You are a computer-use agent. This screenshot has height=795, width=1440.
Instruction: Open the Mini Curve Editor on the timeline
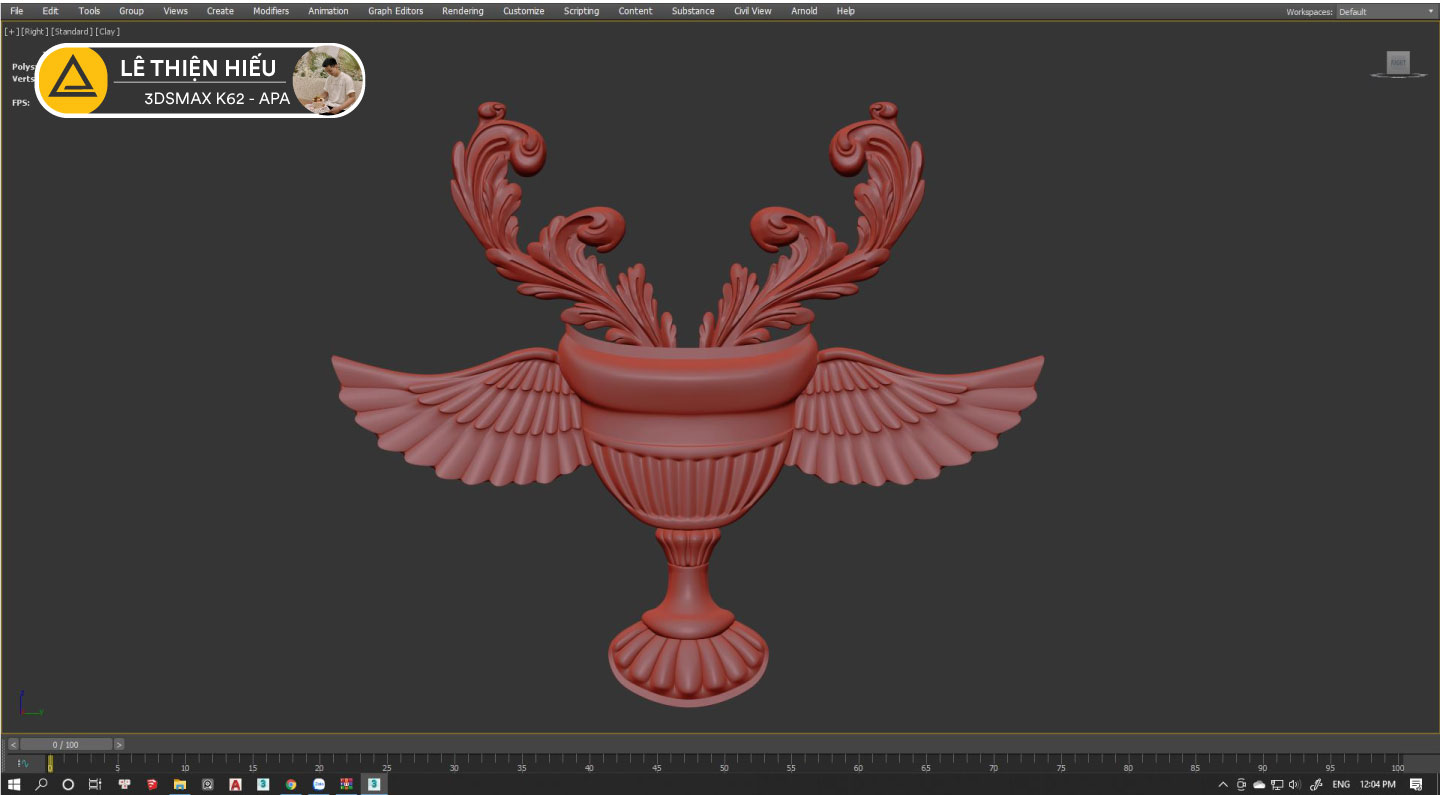pyautogui.click(x=23, y=764)
